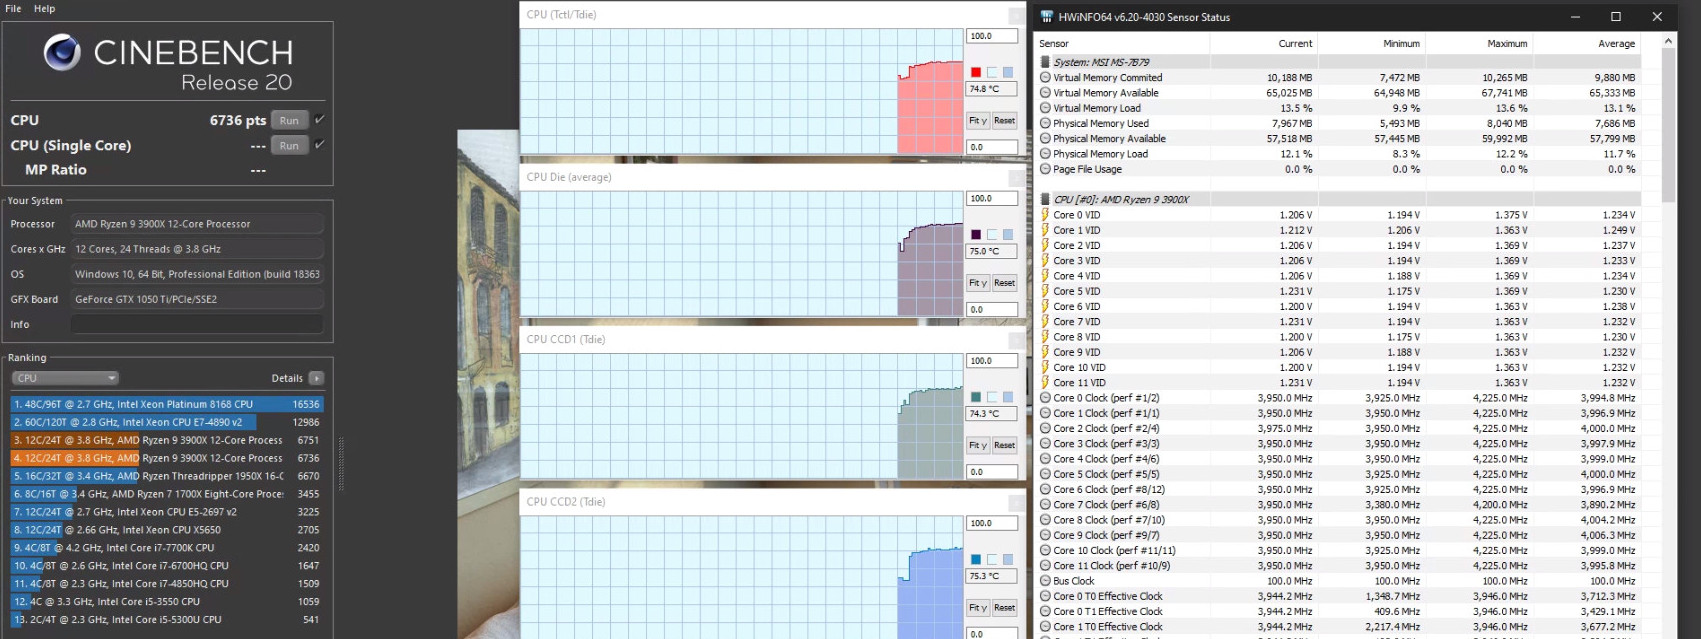Edit 0.0 minimum field of CPU (Tctl/Tdie) graph
Screen dimensions: 1701x639
pos(992,147)
